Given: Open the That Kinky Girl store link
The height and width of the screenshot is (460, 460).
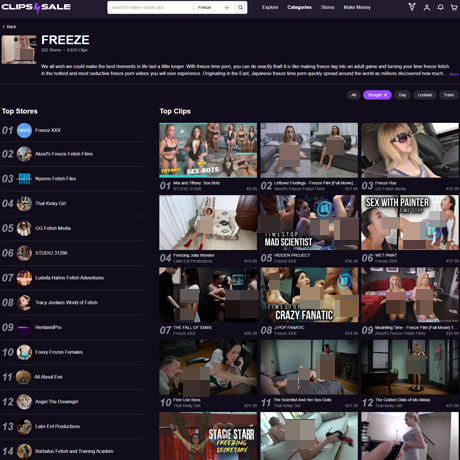Looking at the screenshot, I should click(x=51, y=203).
